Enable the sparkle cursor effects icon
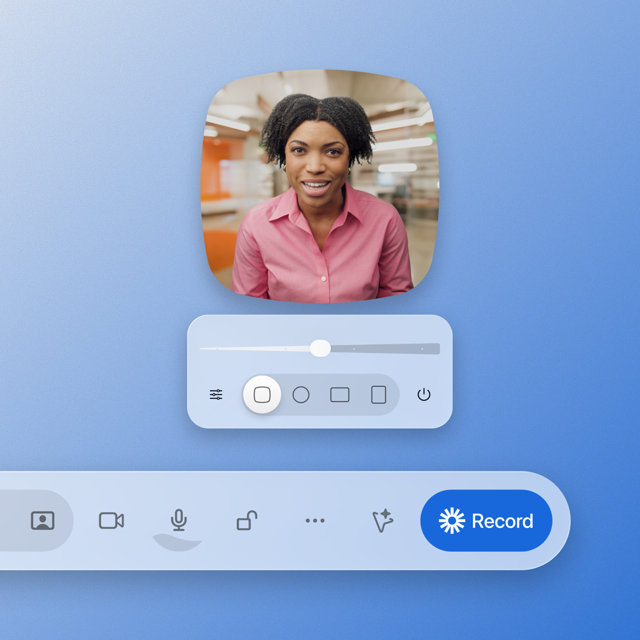Viewport: 640px width, 640px height. click(x=383, y=520)
